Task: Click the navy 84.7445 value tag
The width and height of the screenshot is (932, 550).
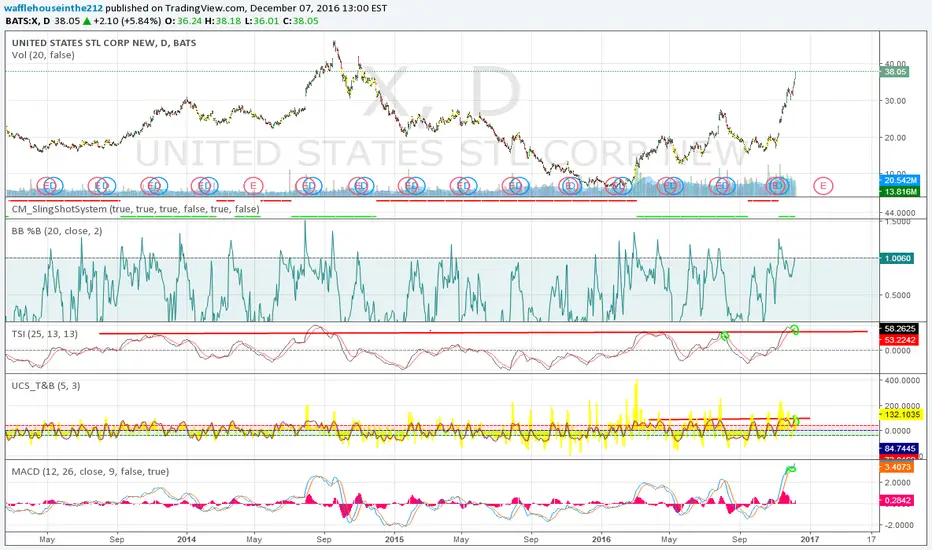Action: pos(900,448)
